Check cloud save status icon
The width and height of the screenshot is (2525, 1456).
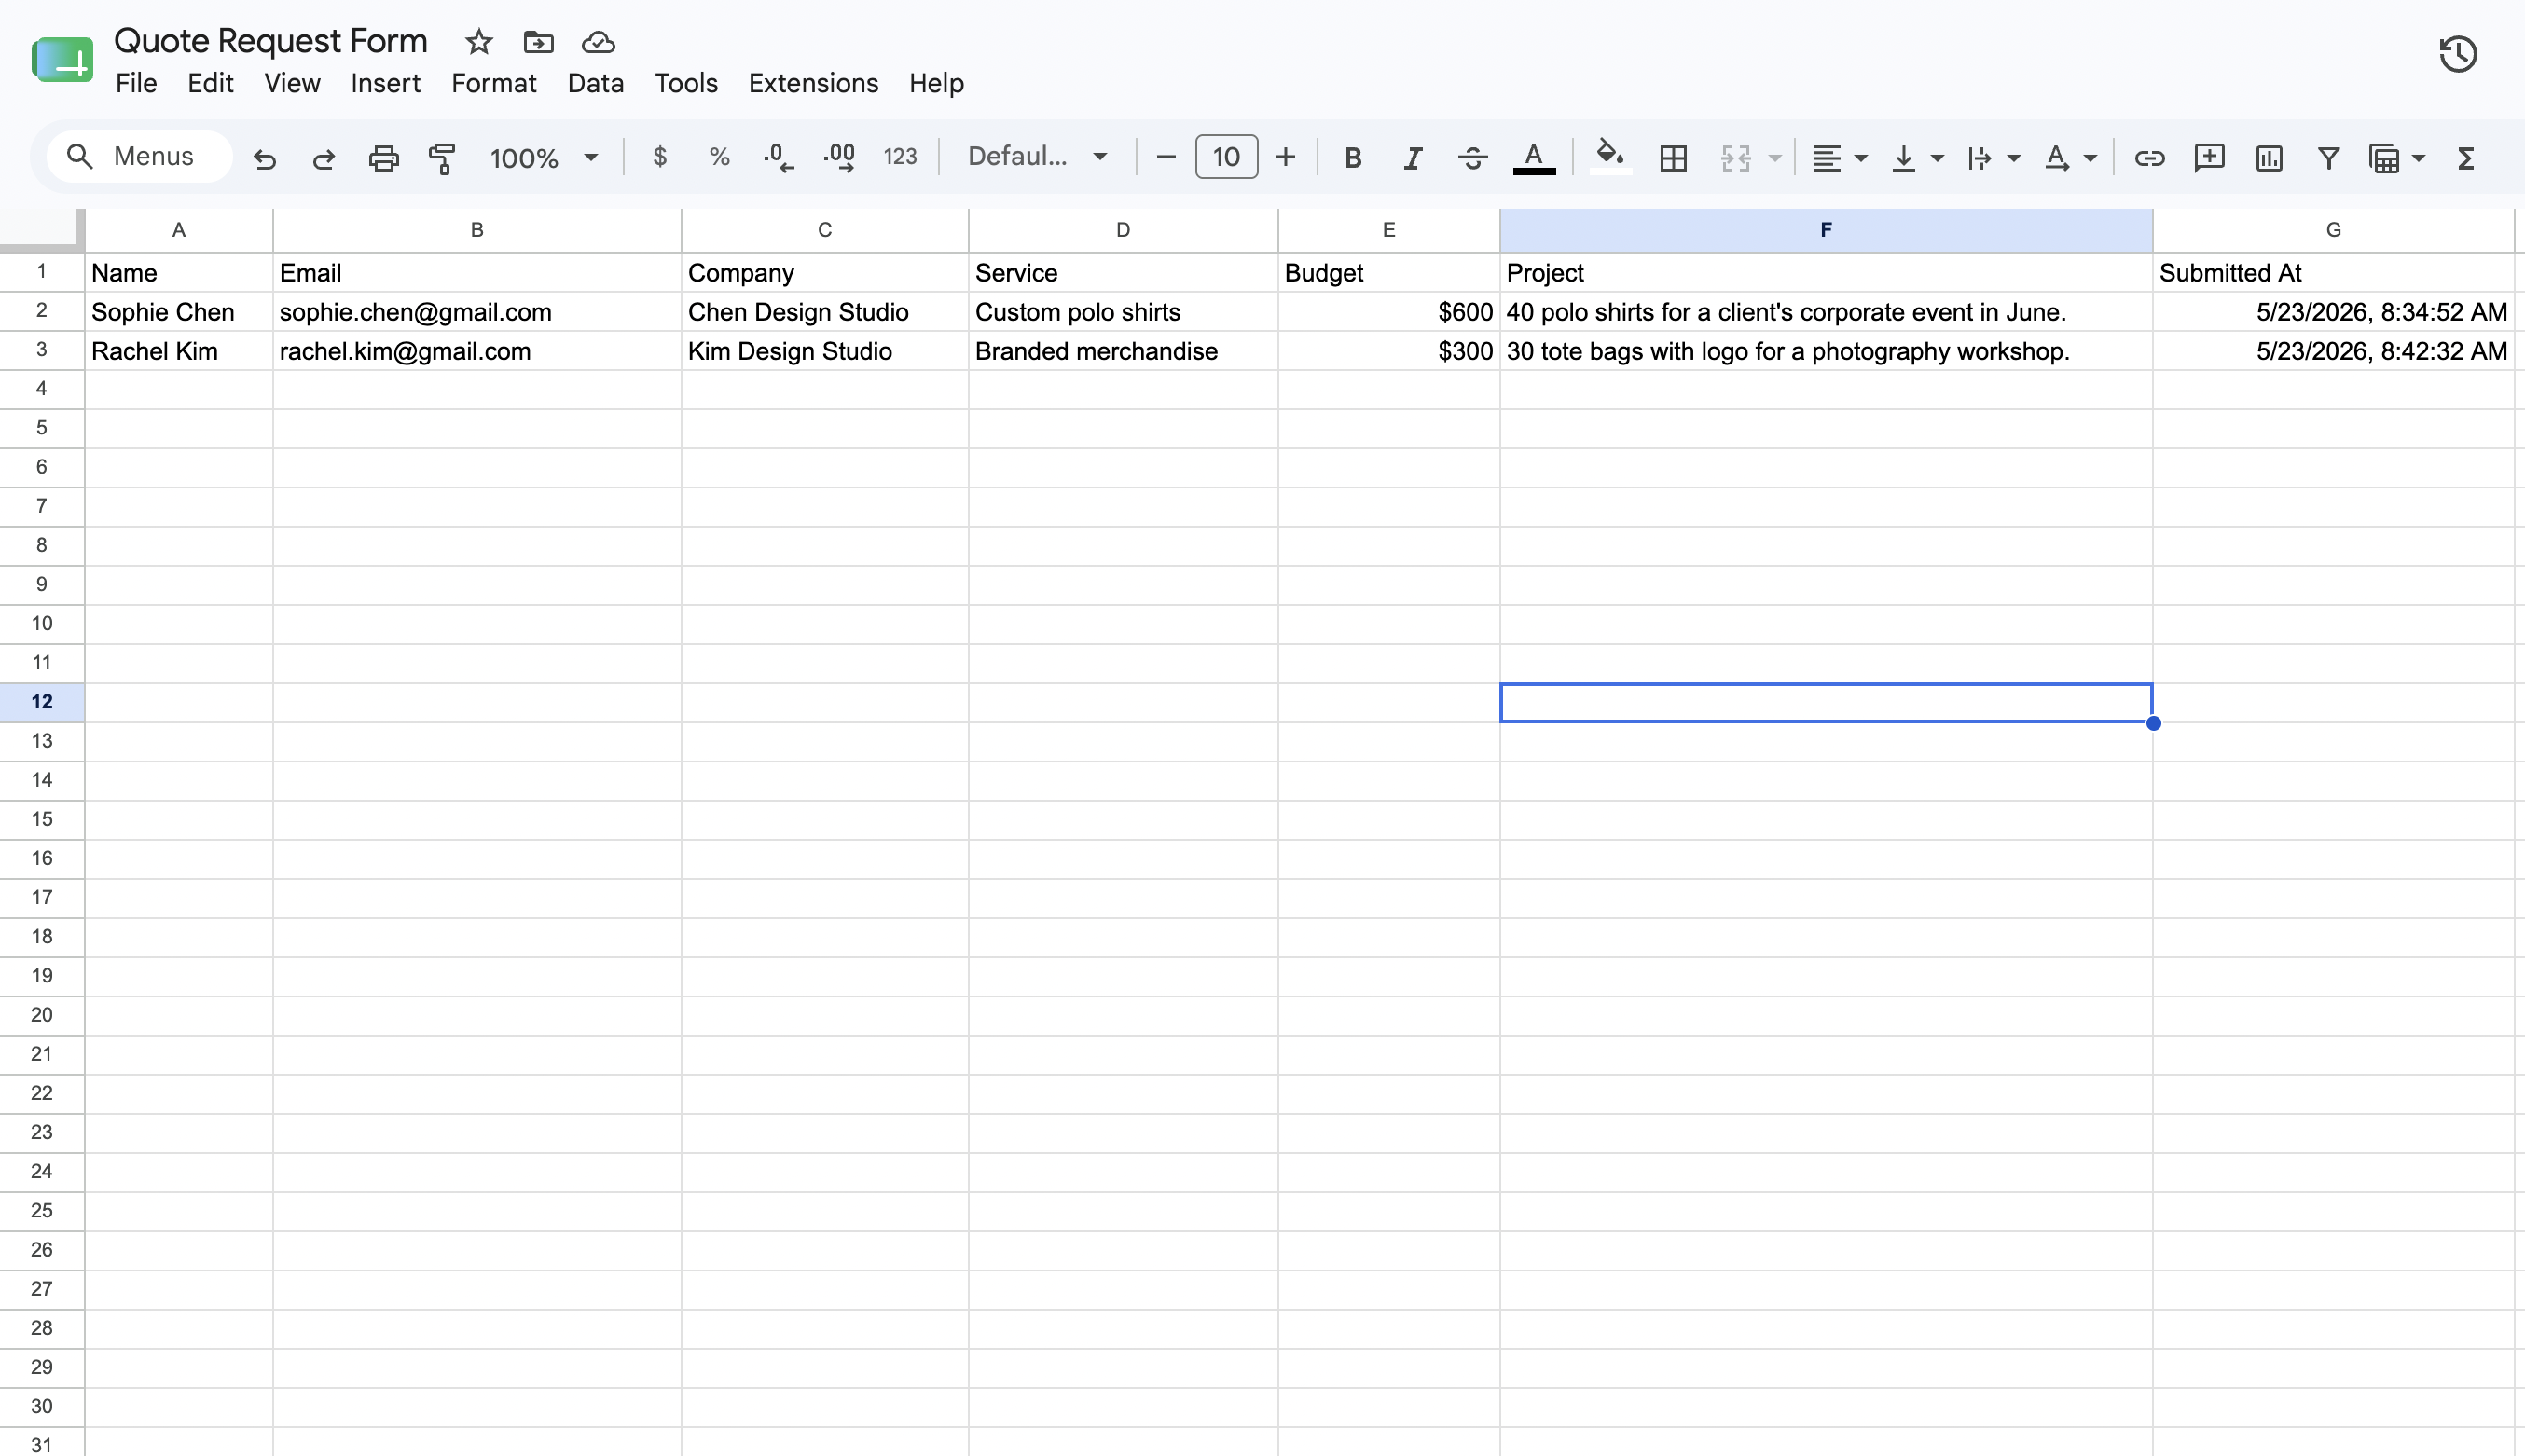pyautogui.click(x=598, y=42)
